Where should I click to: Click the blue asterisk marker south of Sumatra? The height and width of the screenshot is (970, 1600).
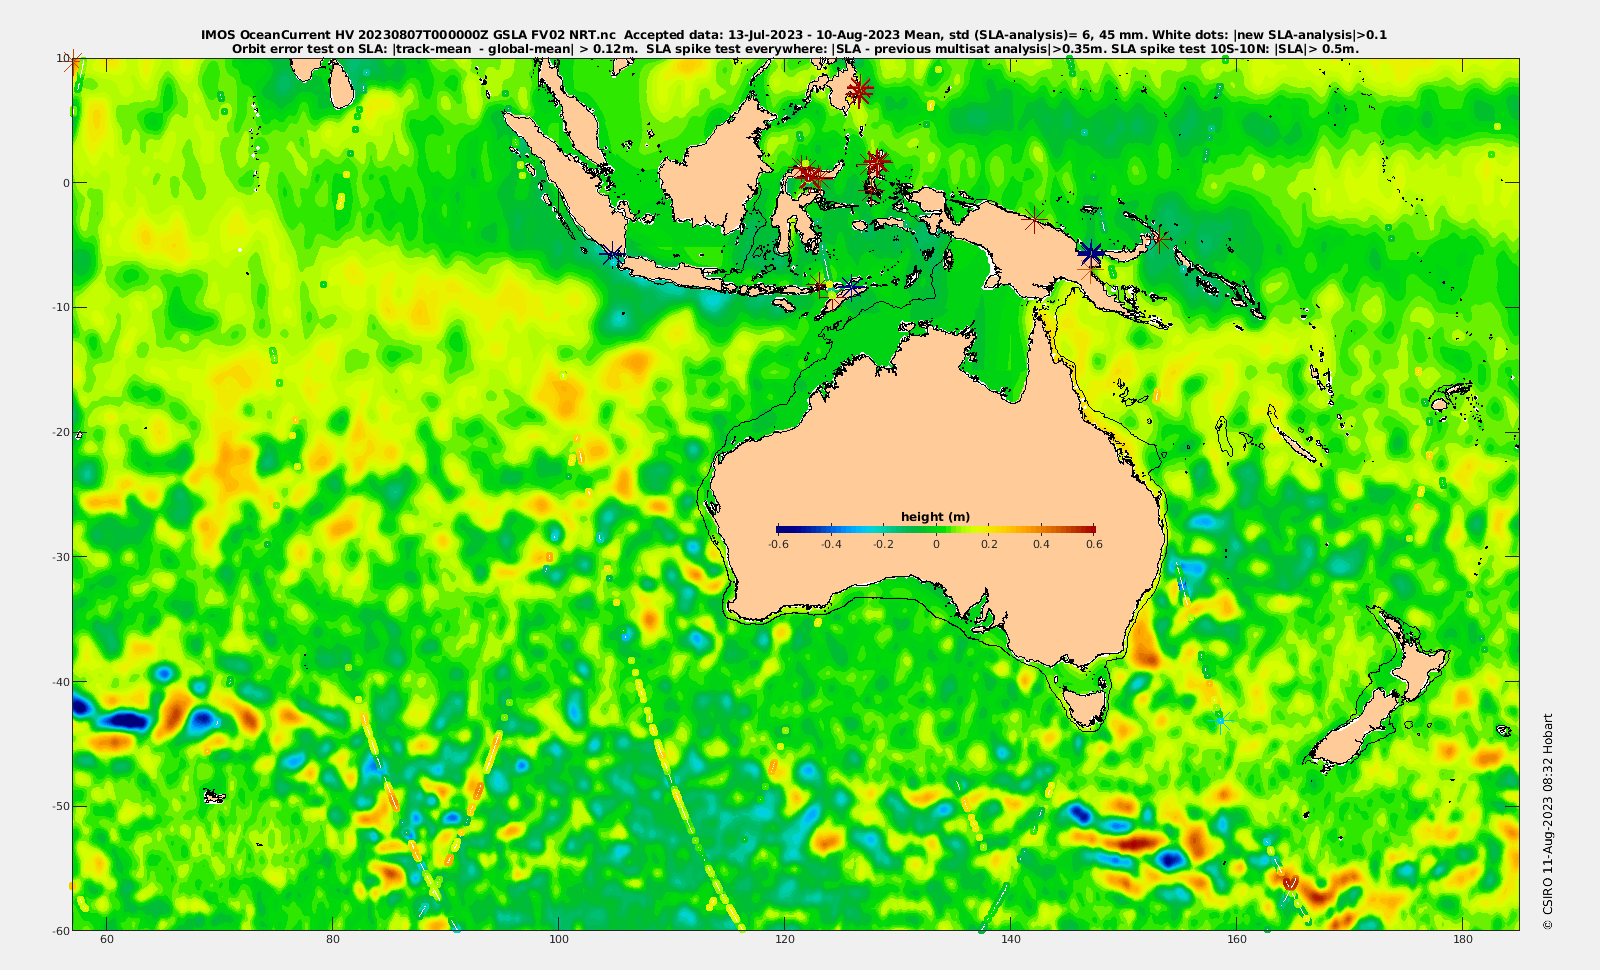point(612,255)
